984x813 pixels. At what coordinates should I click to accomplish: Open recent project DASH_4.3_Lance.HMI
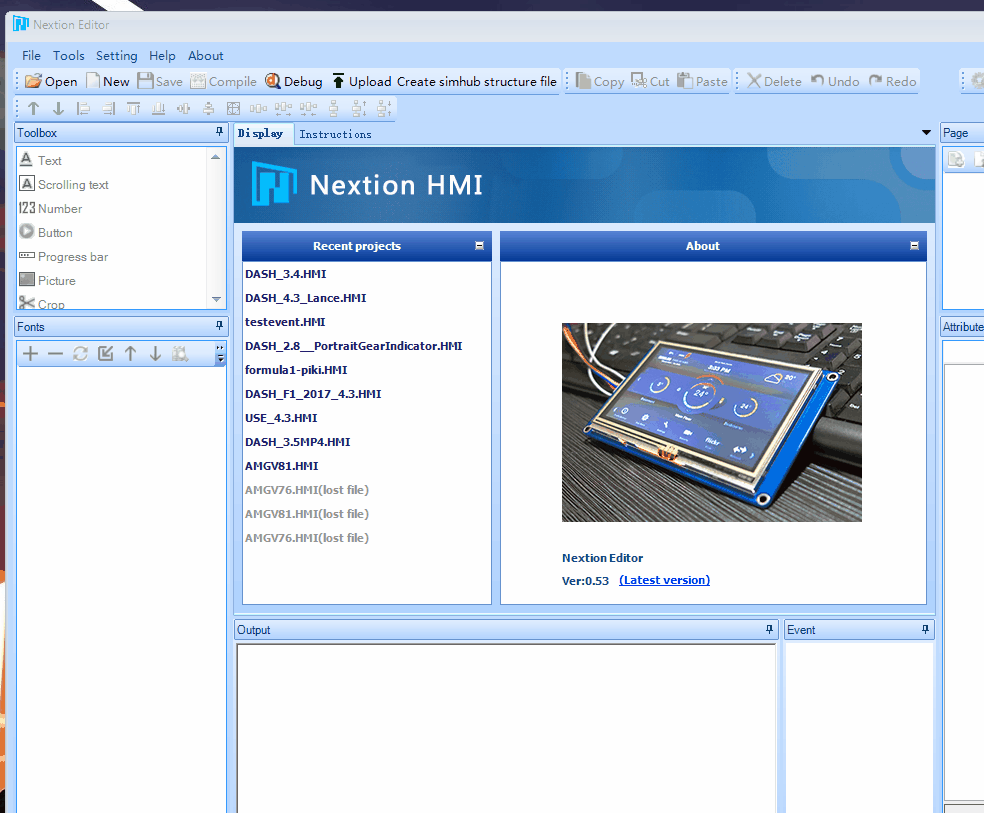[305, 297]
